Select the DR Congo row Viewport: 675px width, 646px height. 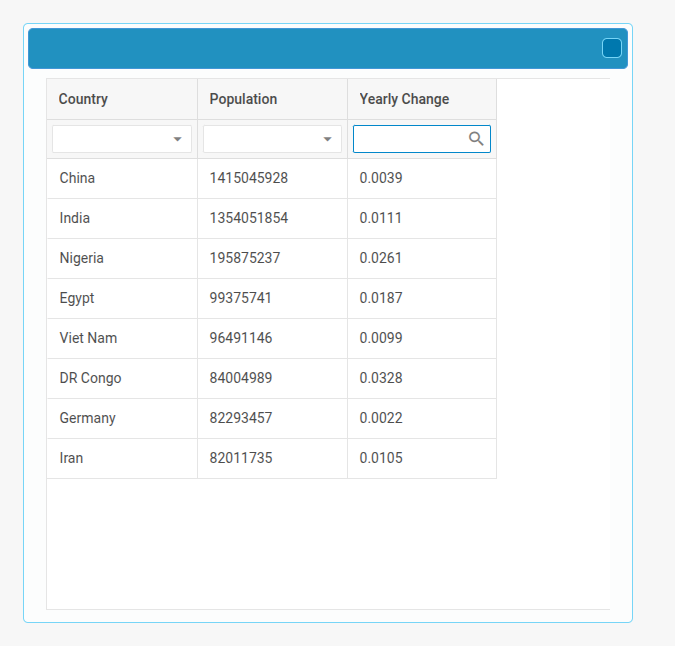(x=90, y=378)
